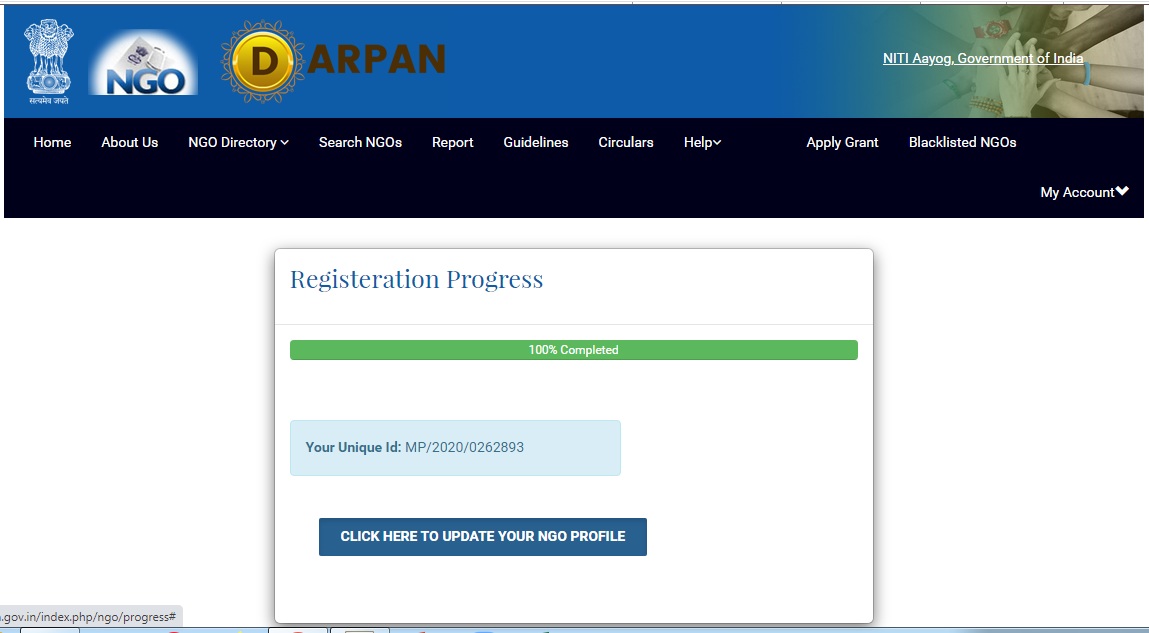The image size is (1149, 633).
Task: Open the Circulars page
Action: click(x=626, y=142)
